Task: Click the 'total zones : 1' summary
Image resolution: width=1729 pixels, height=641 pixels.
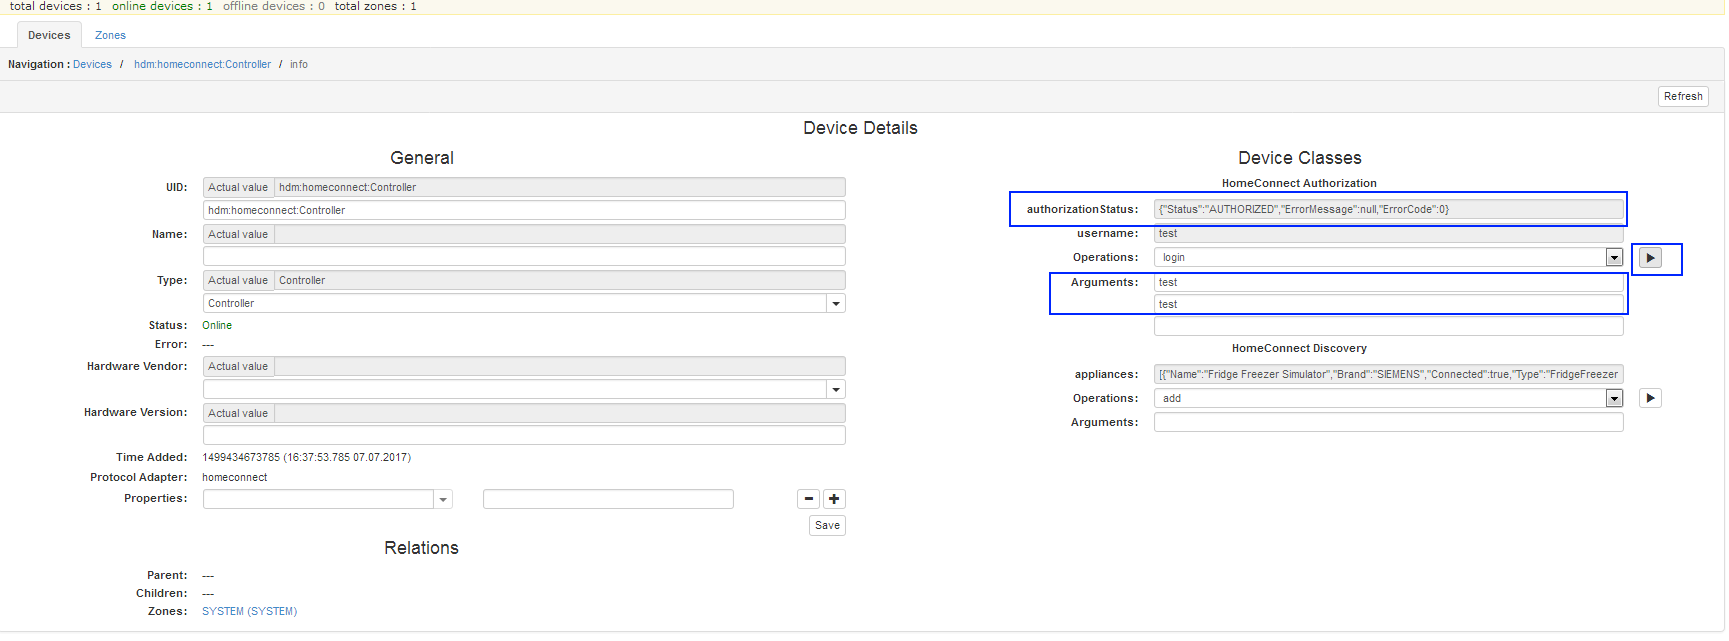Action: tap(376, 6)
